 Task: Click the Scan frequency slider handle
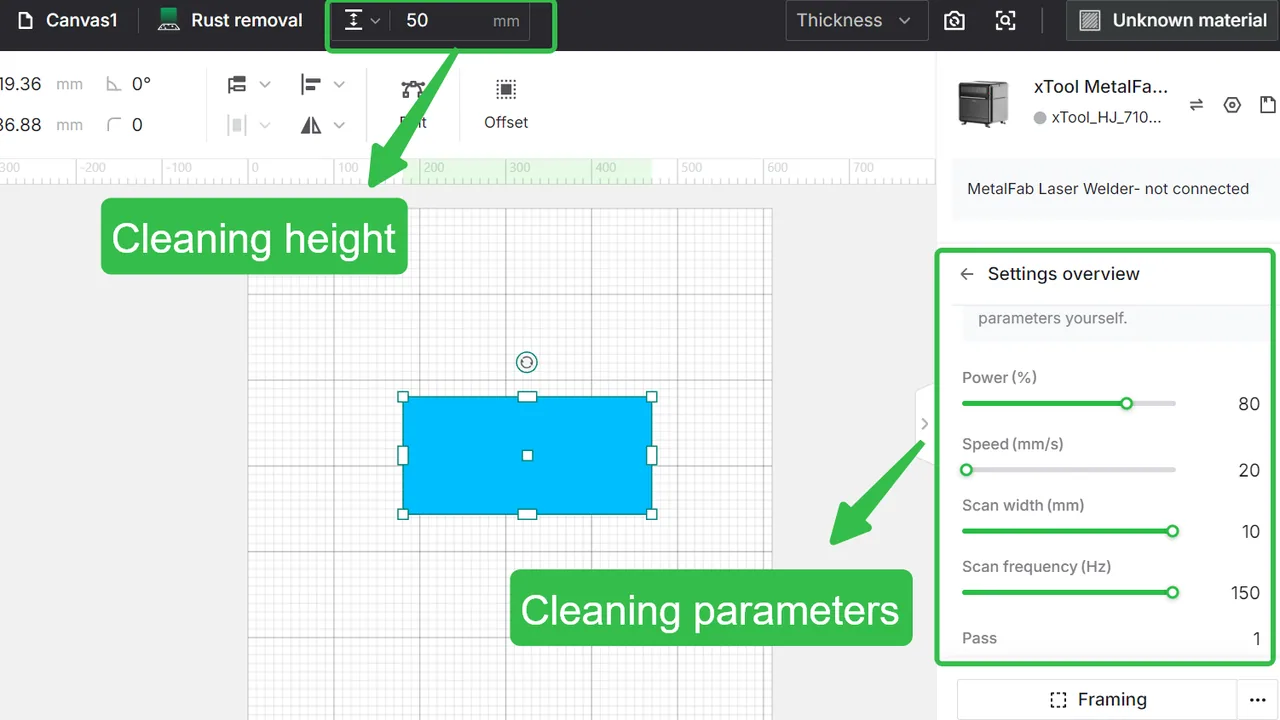[x=1173, y=592]
